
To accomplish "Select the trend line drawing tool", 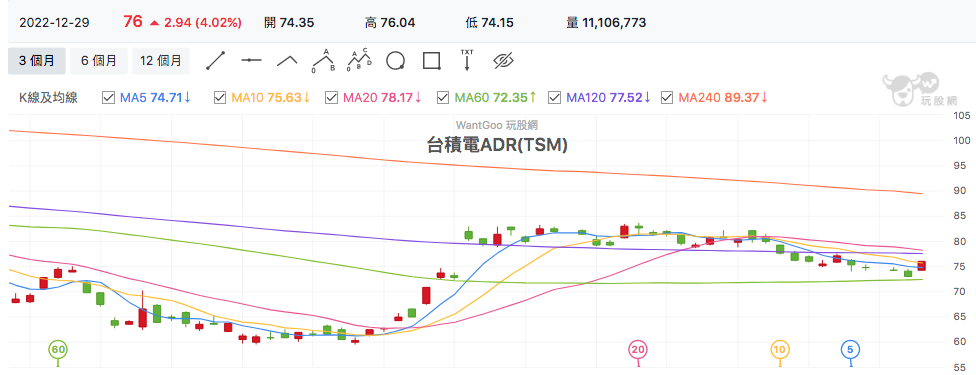I will (215, 60).
